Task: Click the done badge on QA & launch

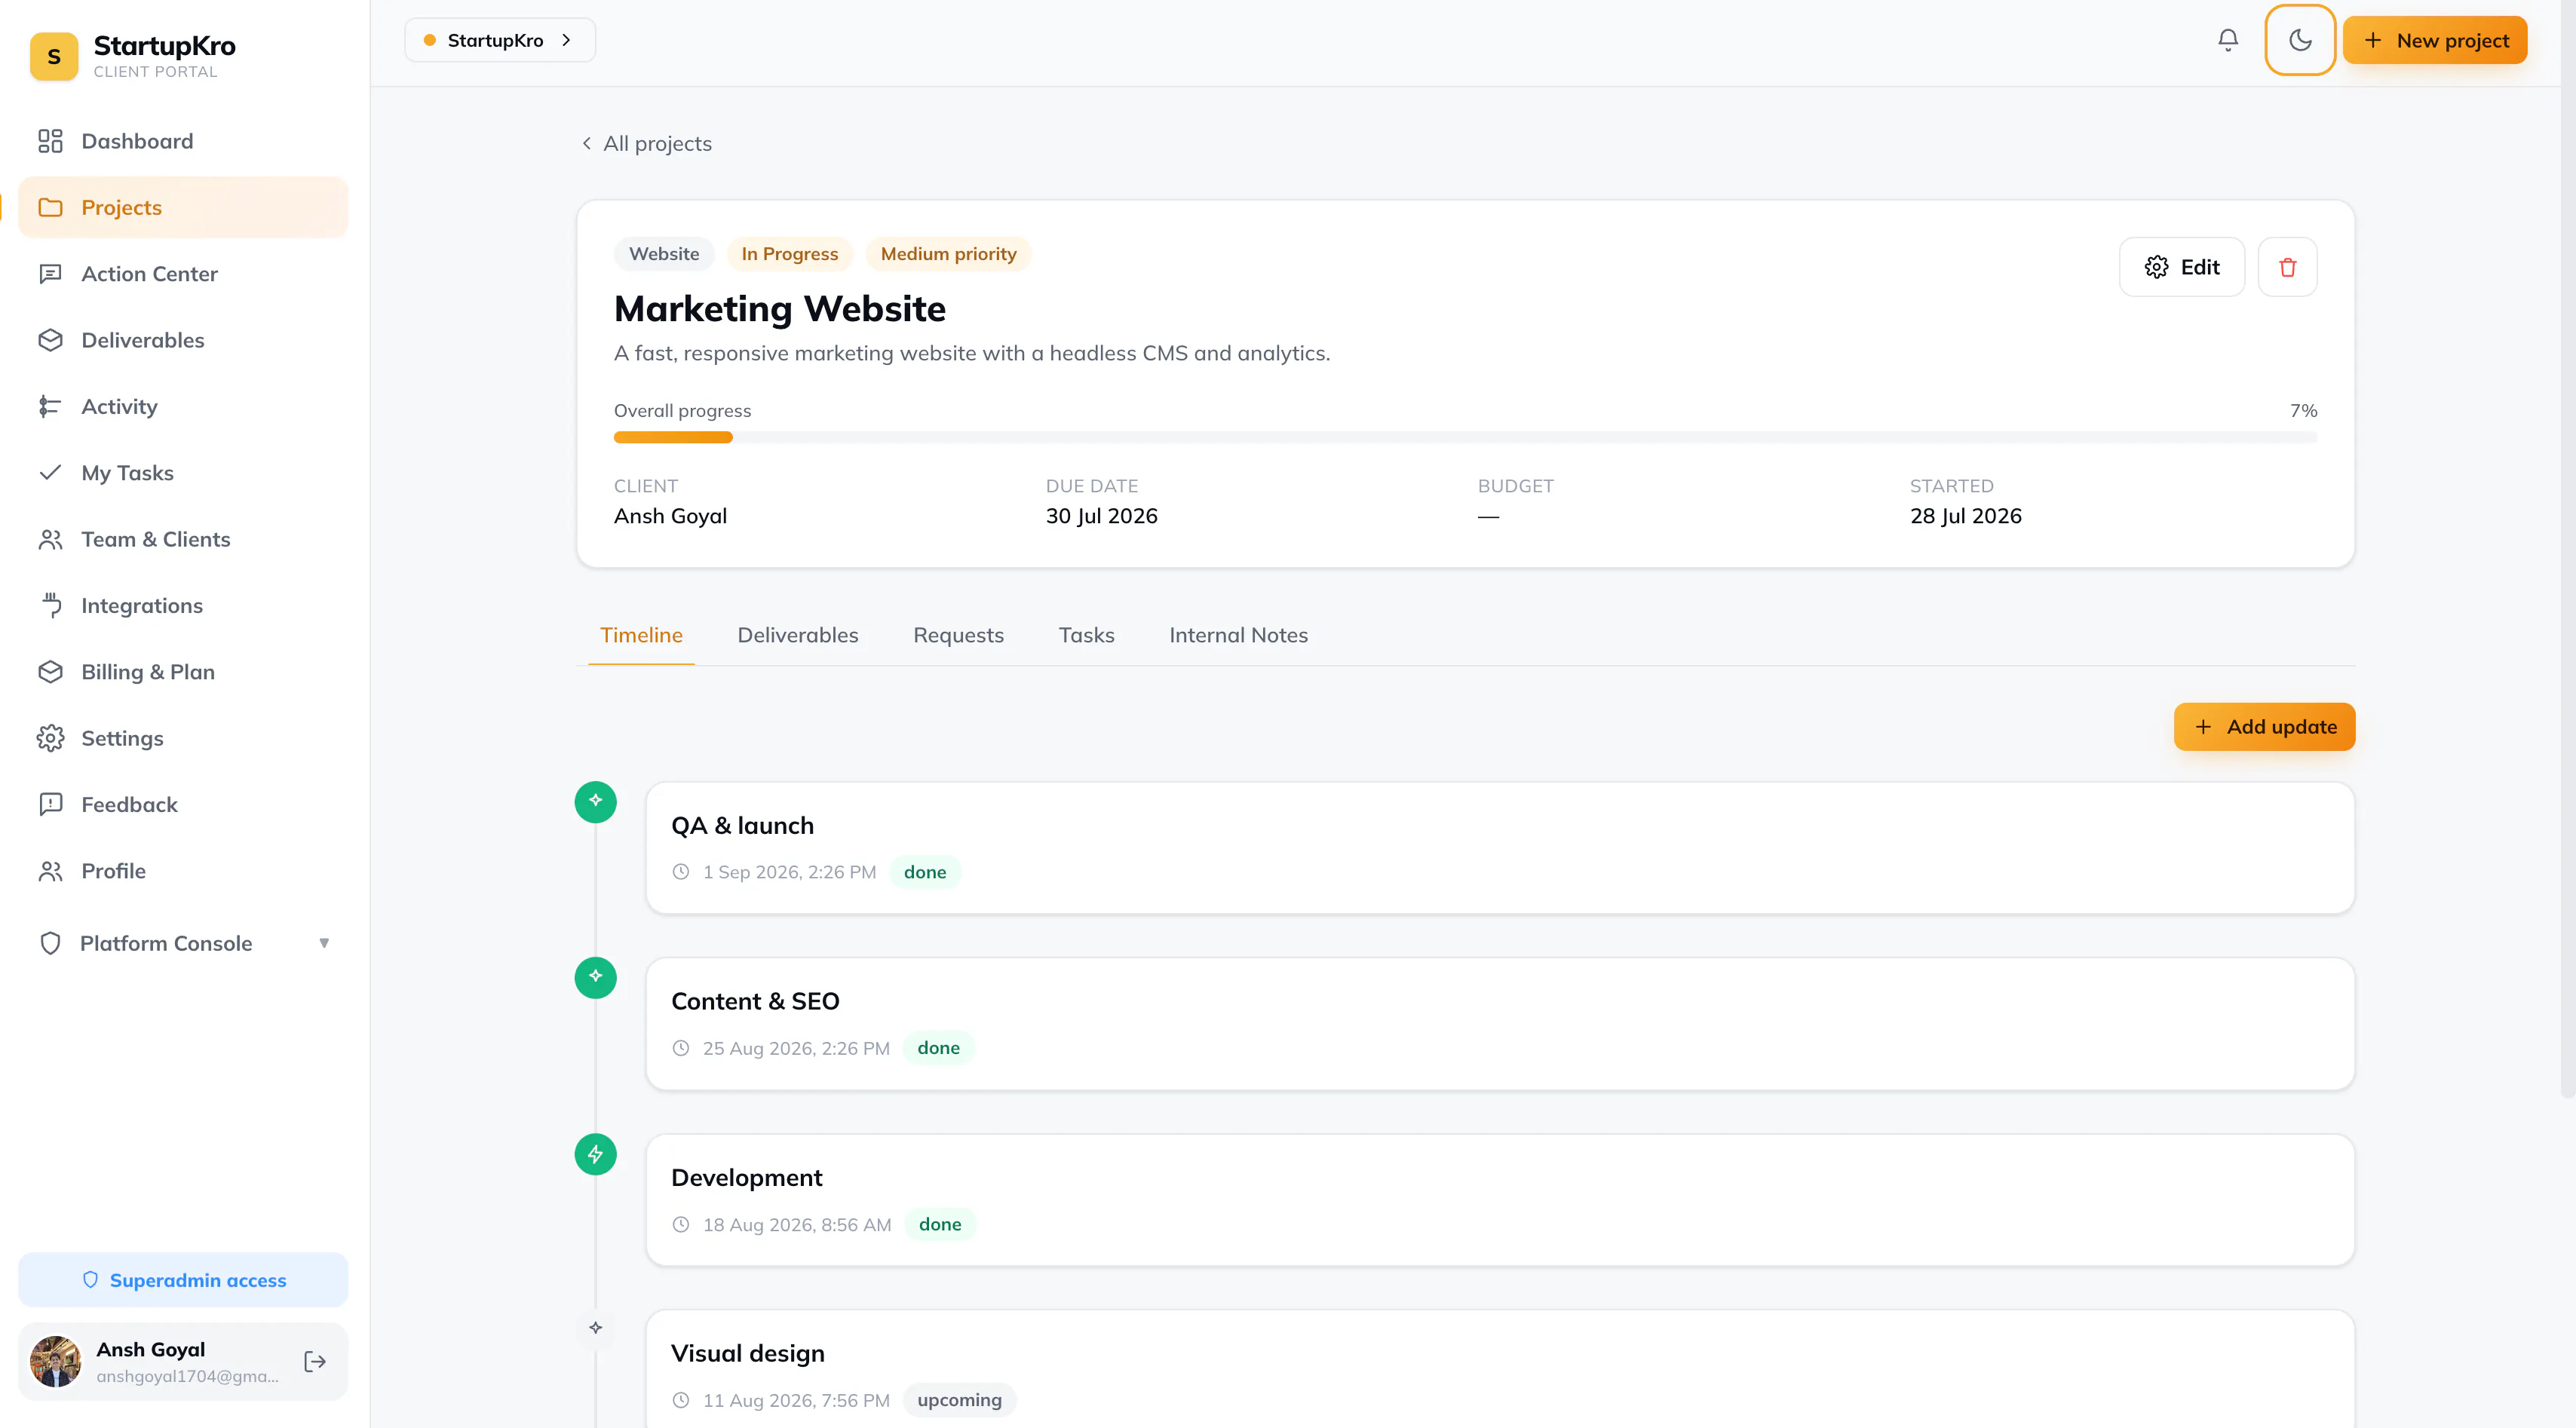Action: [925, 872]
